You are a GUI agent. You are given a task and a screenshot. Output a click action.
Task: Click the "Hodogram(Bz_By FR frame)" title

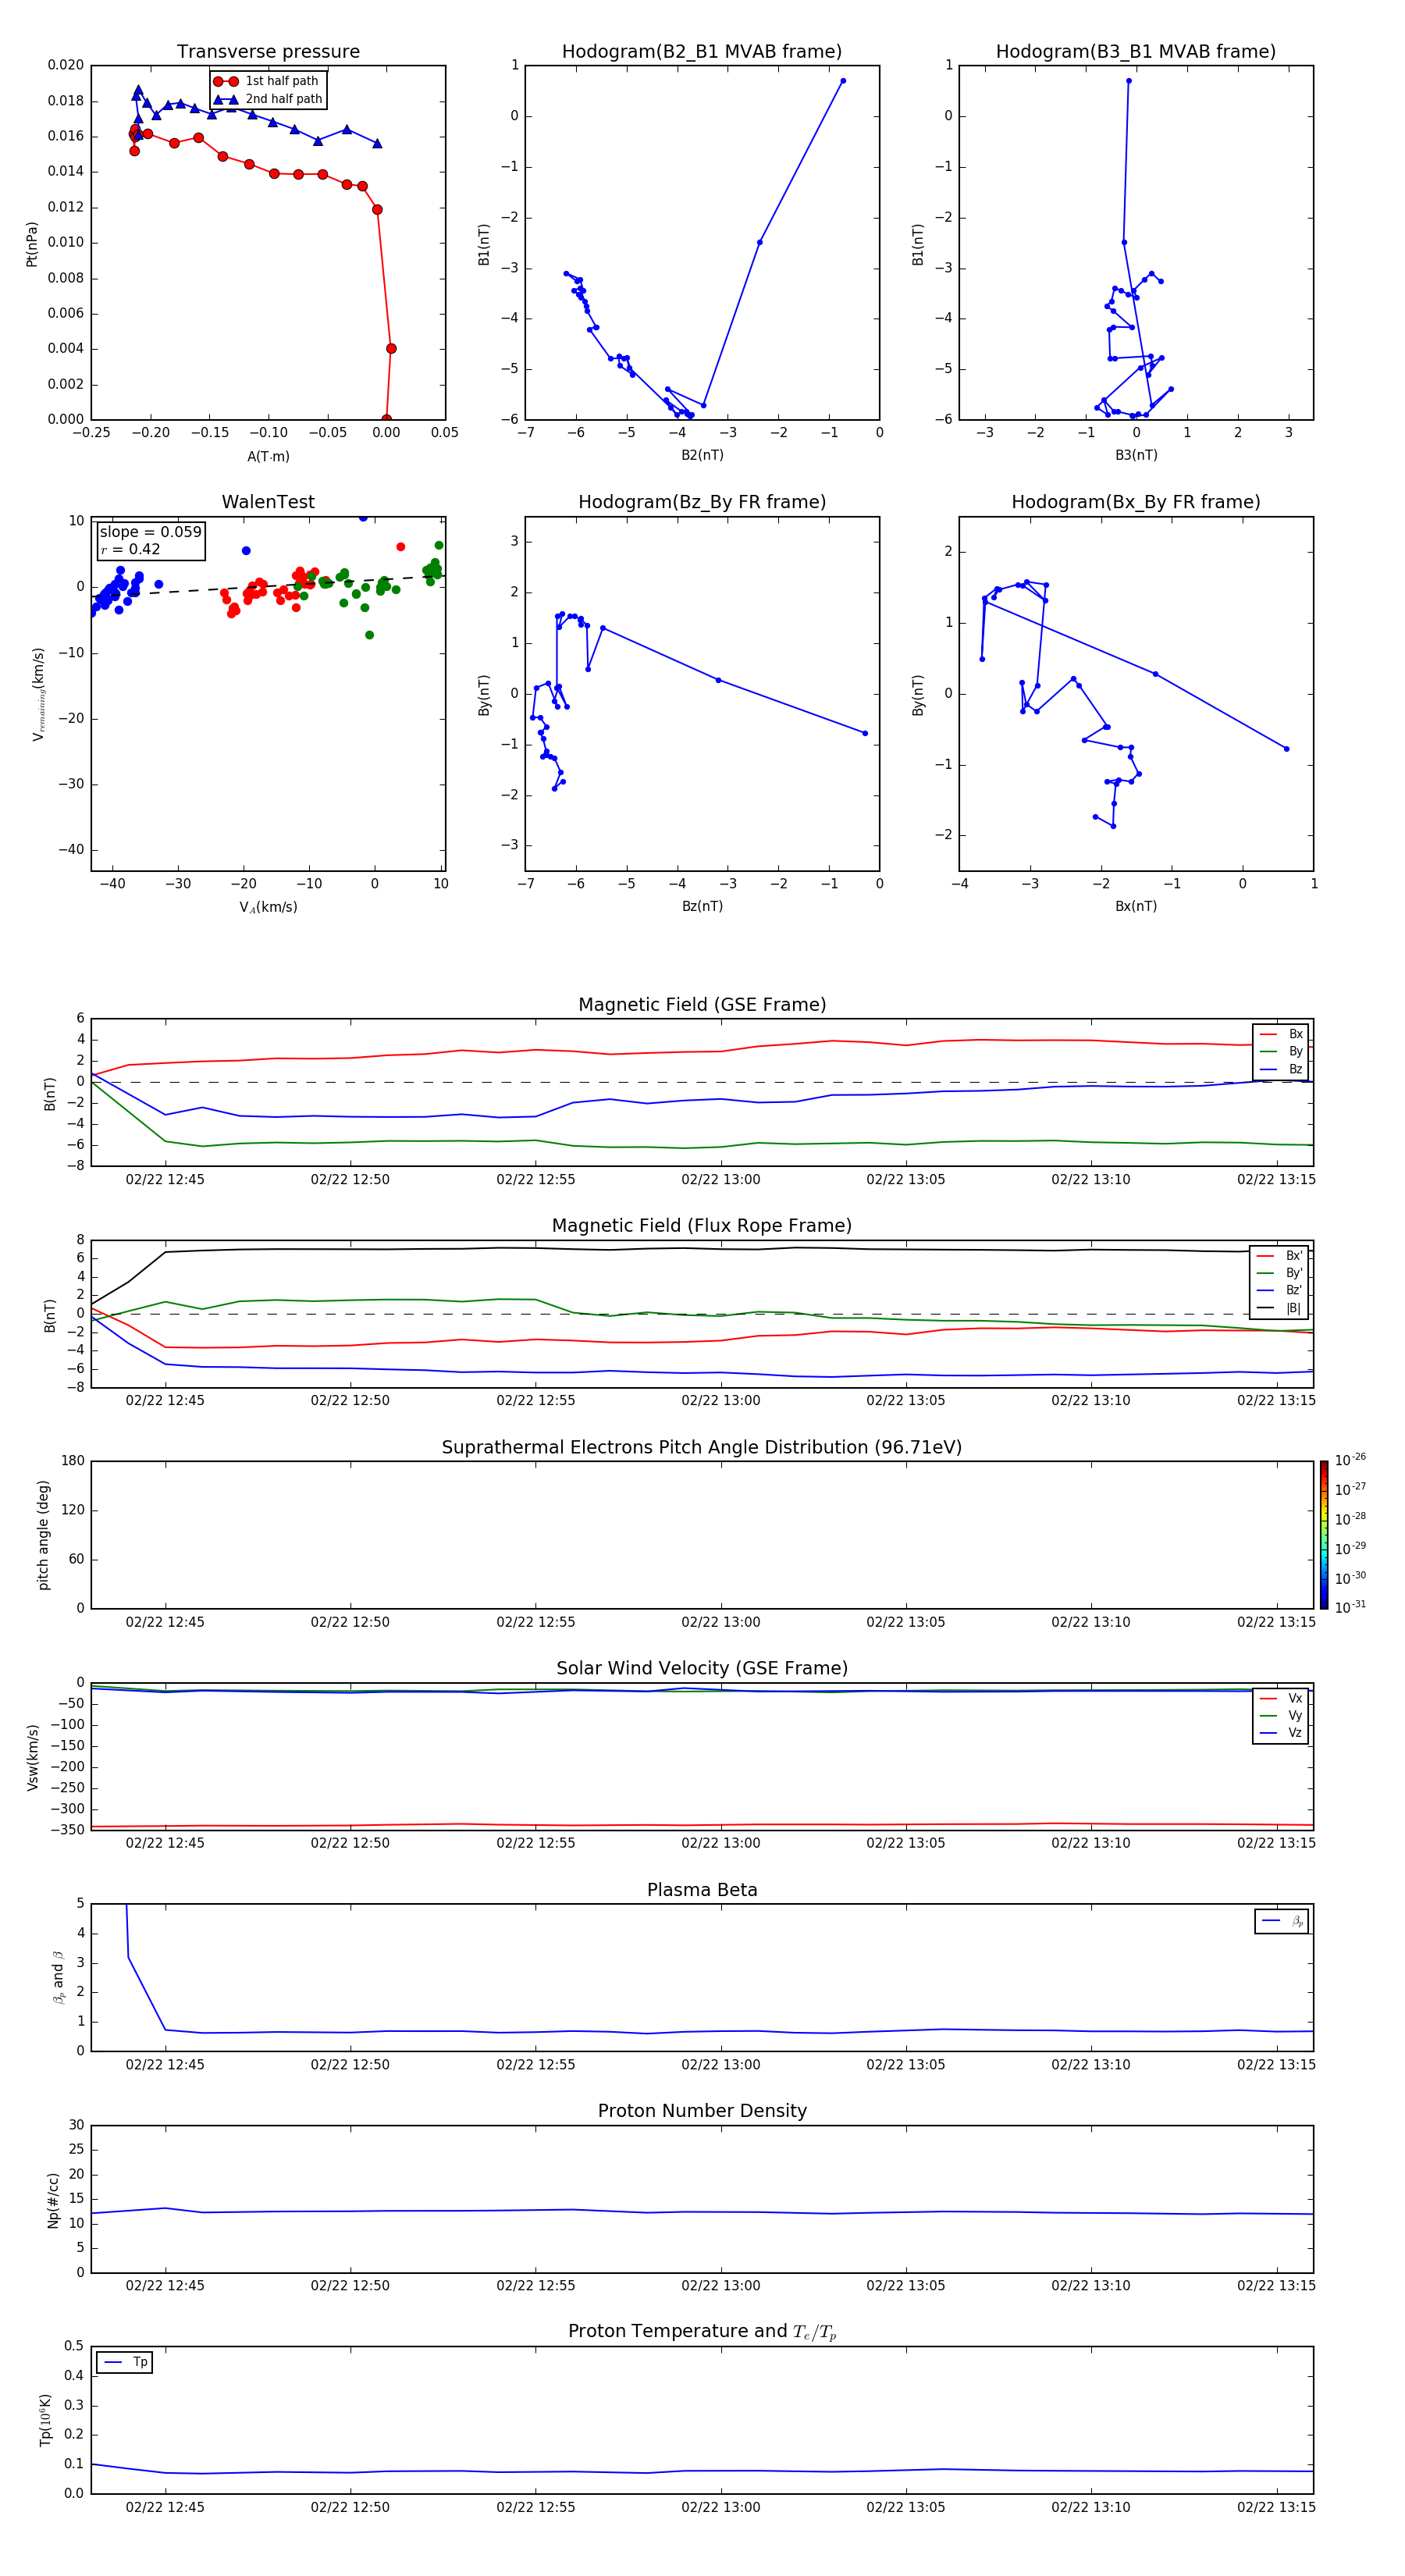[702, 502]
